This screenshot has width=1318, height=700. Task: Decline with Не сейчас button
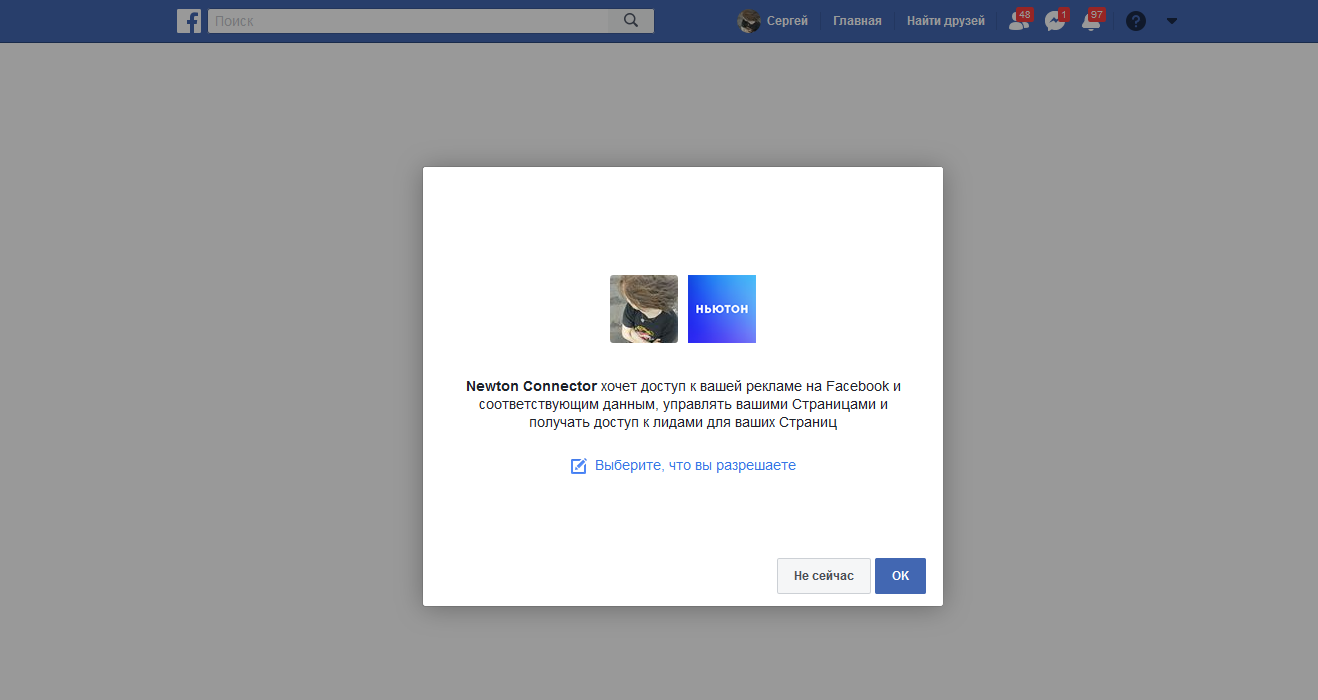tap(824, 576)
